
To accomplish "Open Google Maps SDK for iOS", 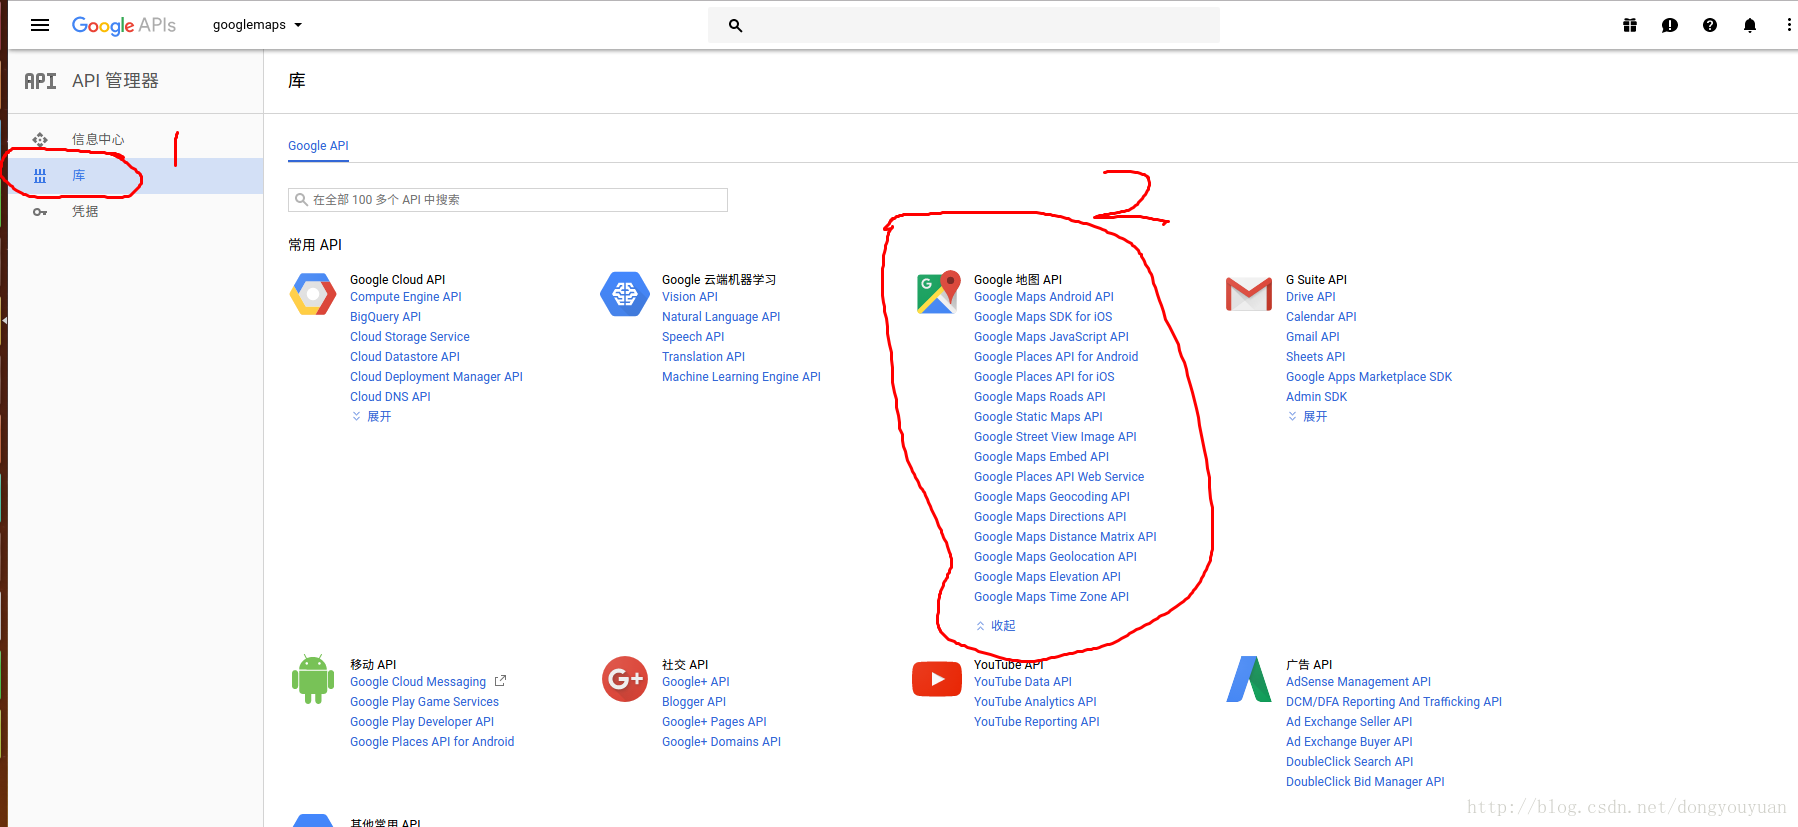I will pos(1043,317).
